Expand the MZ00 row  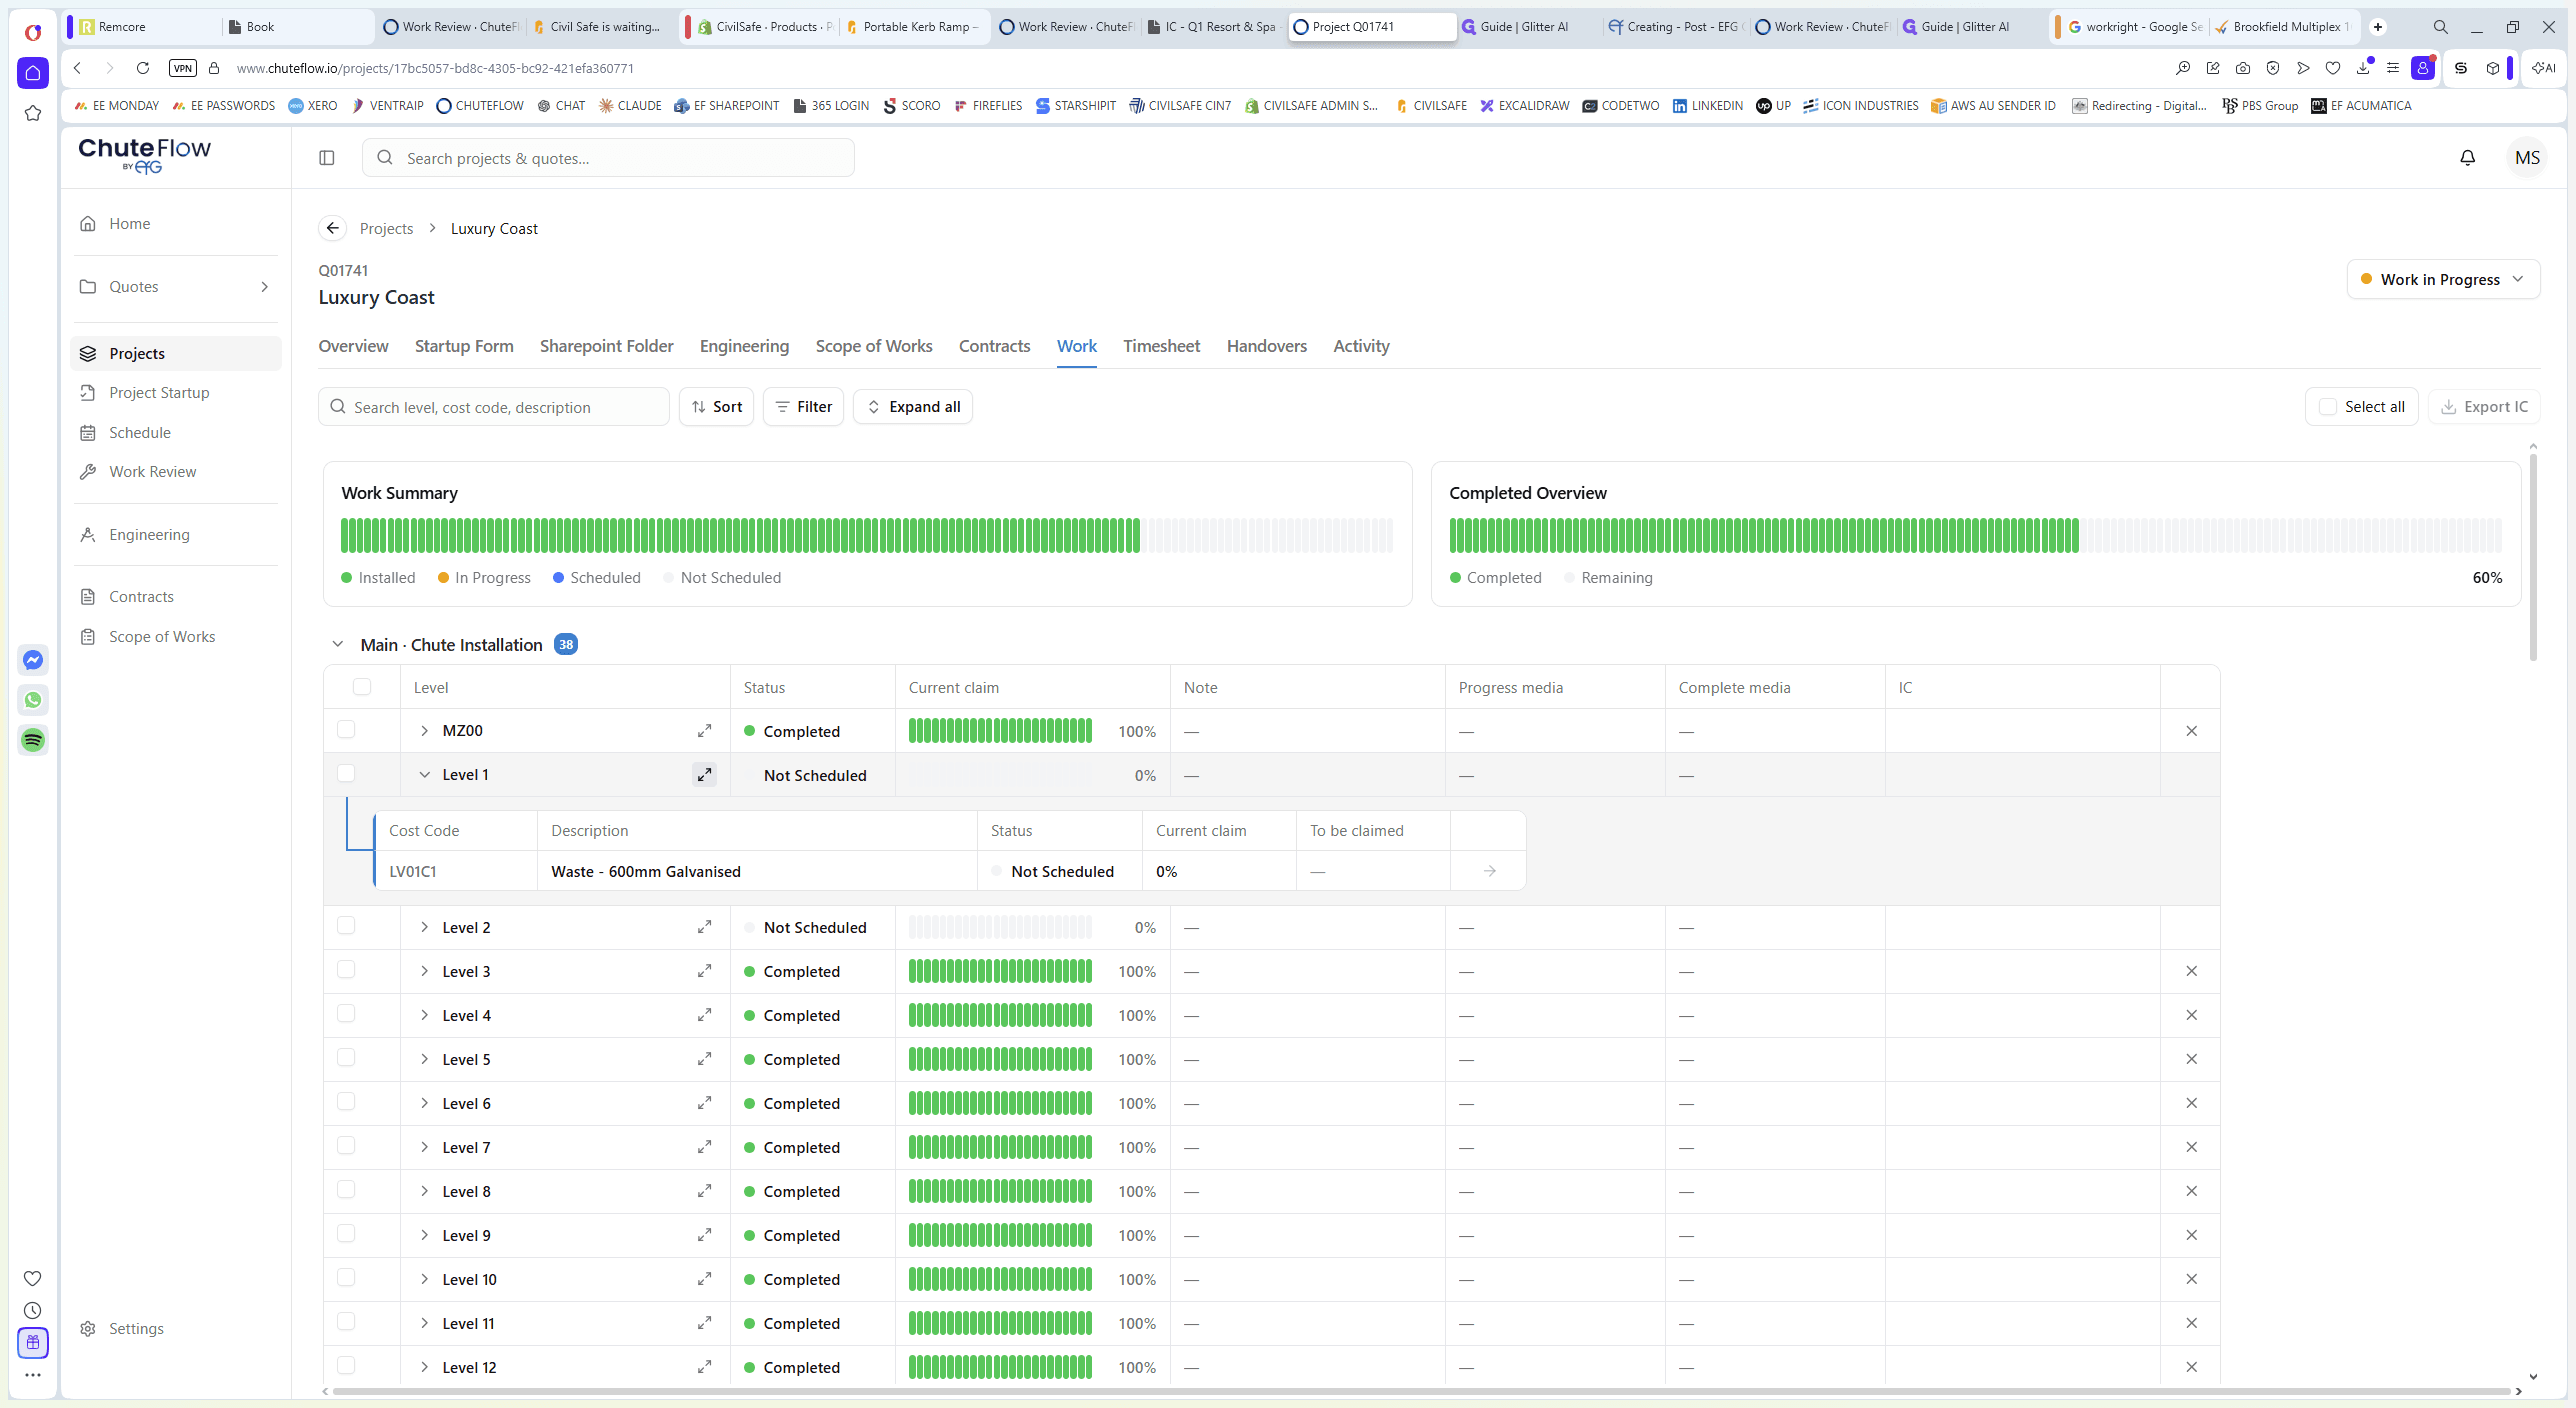pyautogui.click(x=424, y=731)
